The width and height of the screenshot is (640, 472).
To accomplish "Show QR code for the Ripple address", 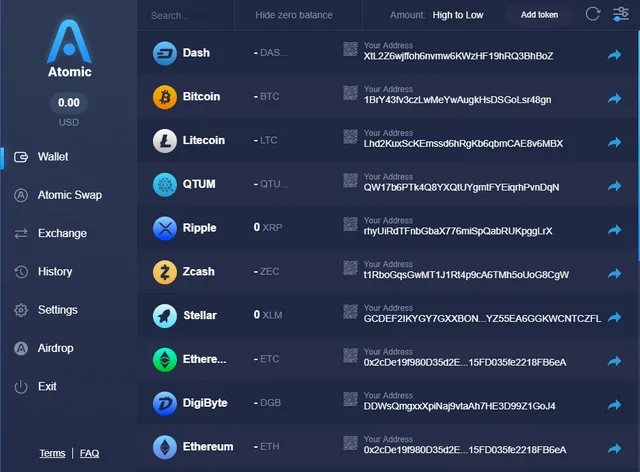I will 350,224.
